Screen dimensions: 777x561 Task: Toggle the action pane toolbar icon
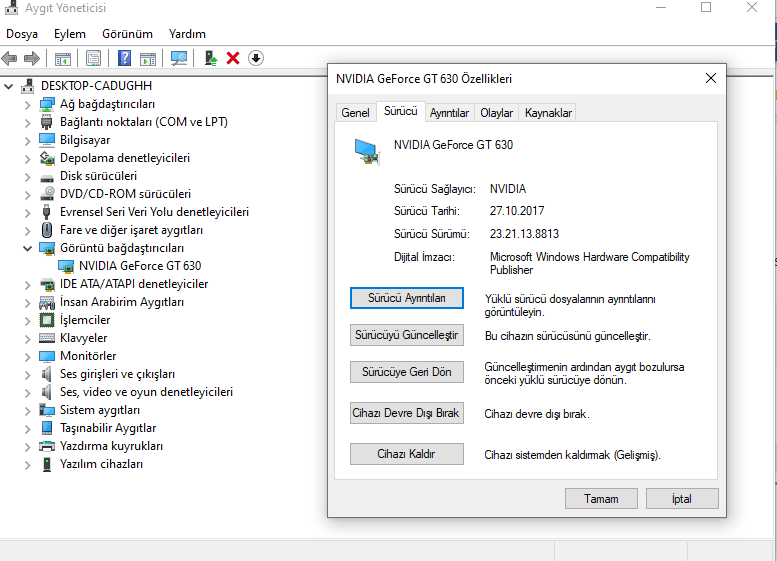coord(148,58)
